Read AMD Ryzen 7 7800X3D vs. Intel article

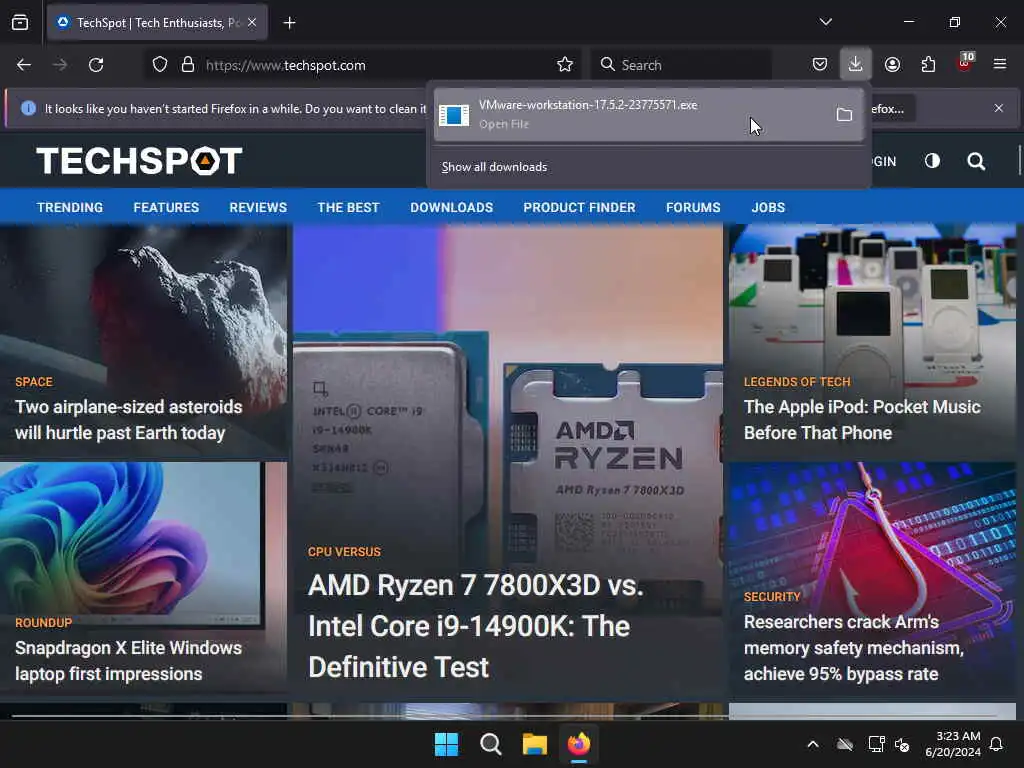475,626
